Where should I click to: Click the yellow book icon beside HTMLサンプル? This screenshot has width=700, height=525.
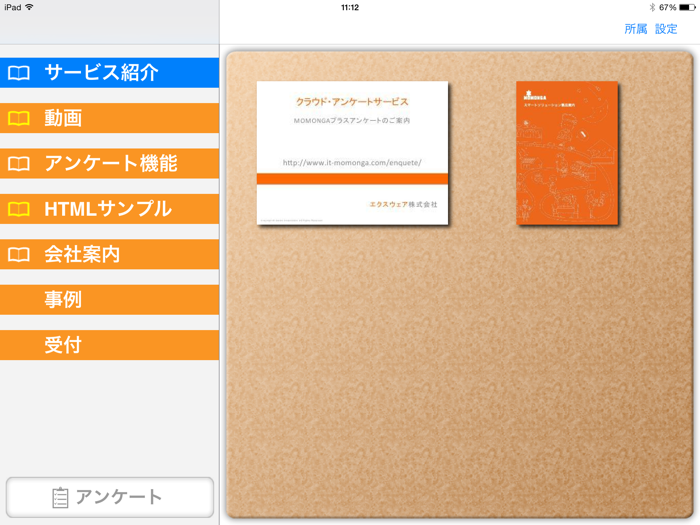19,209
